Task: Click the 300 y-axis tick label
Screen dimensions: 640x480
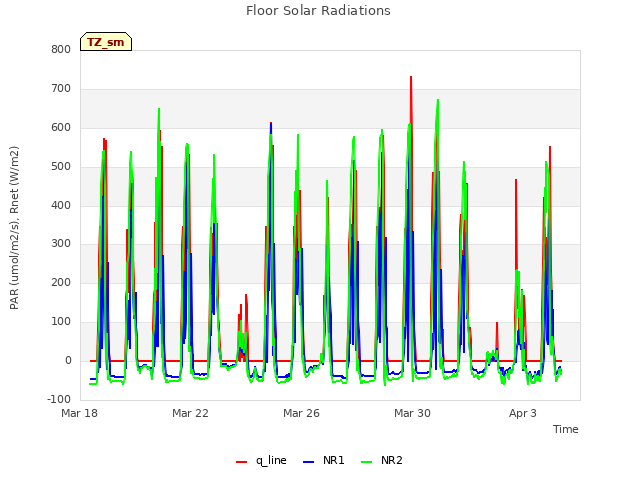Action: [x=61, y=244]
